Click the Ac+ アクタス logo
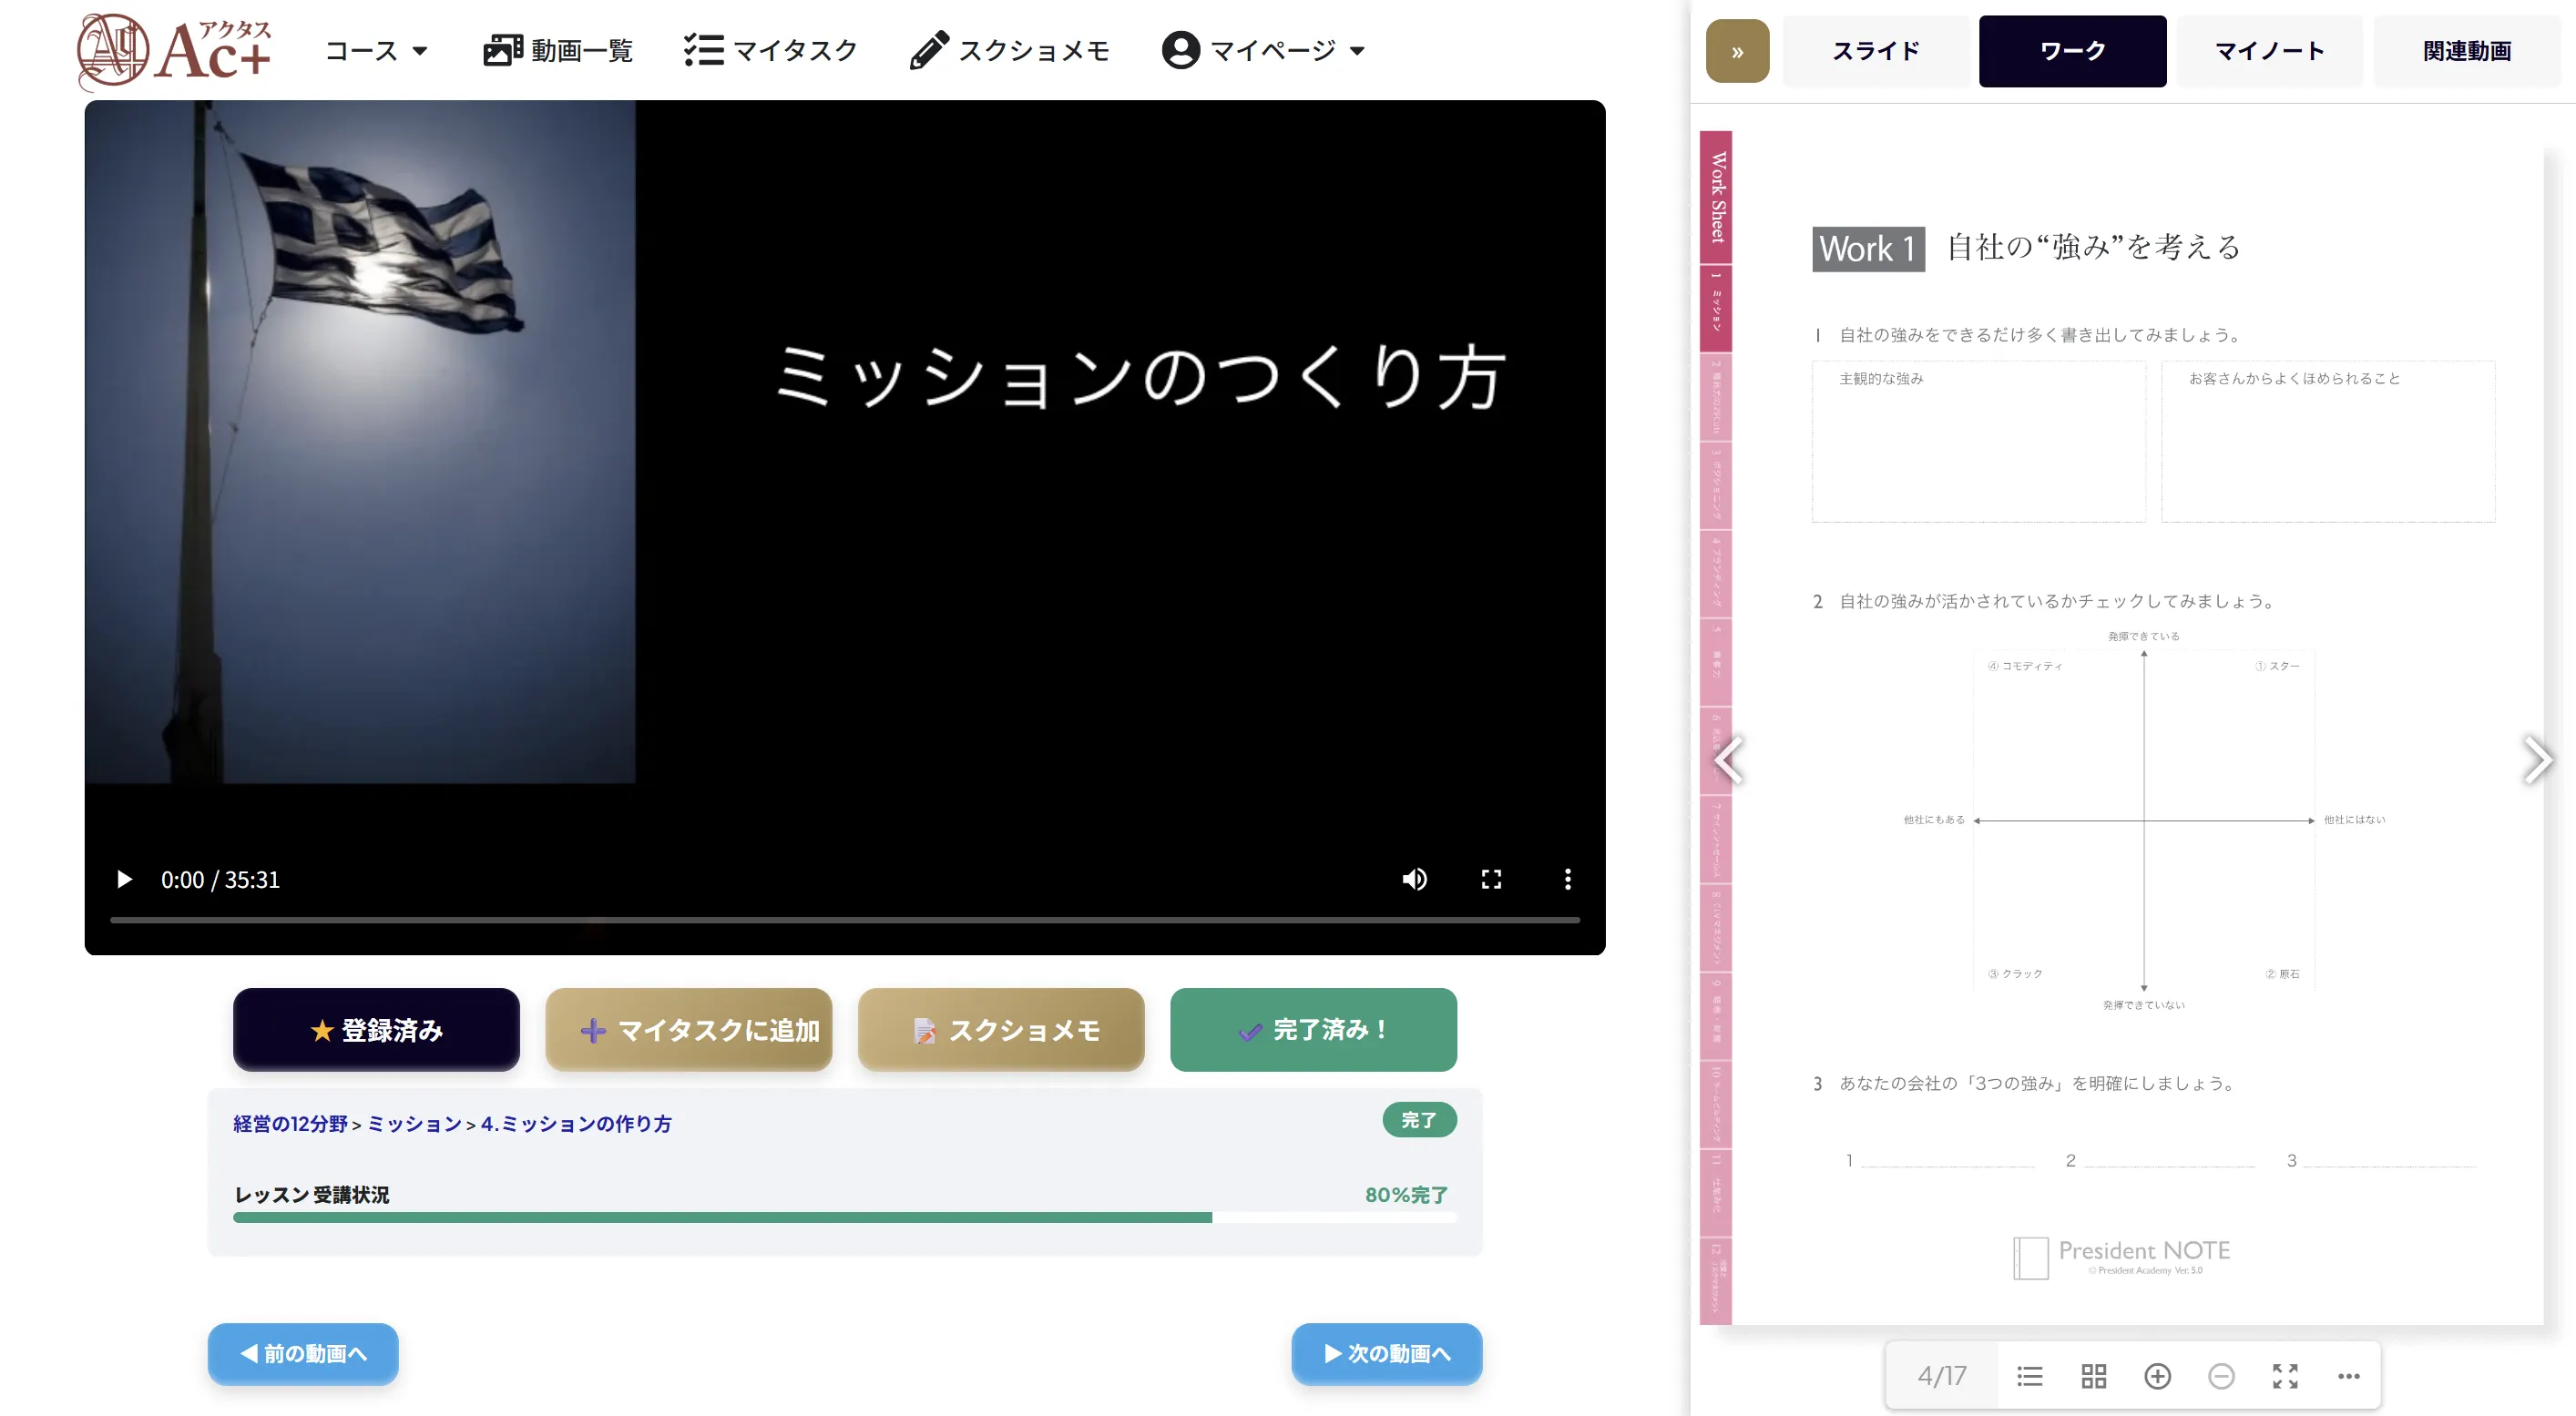 (x=175, y=50)
